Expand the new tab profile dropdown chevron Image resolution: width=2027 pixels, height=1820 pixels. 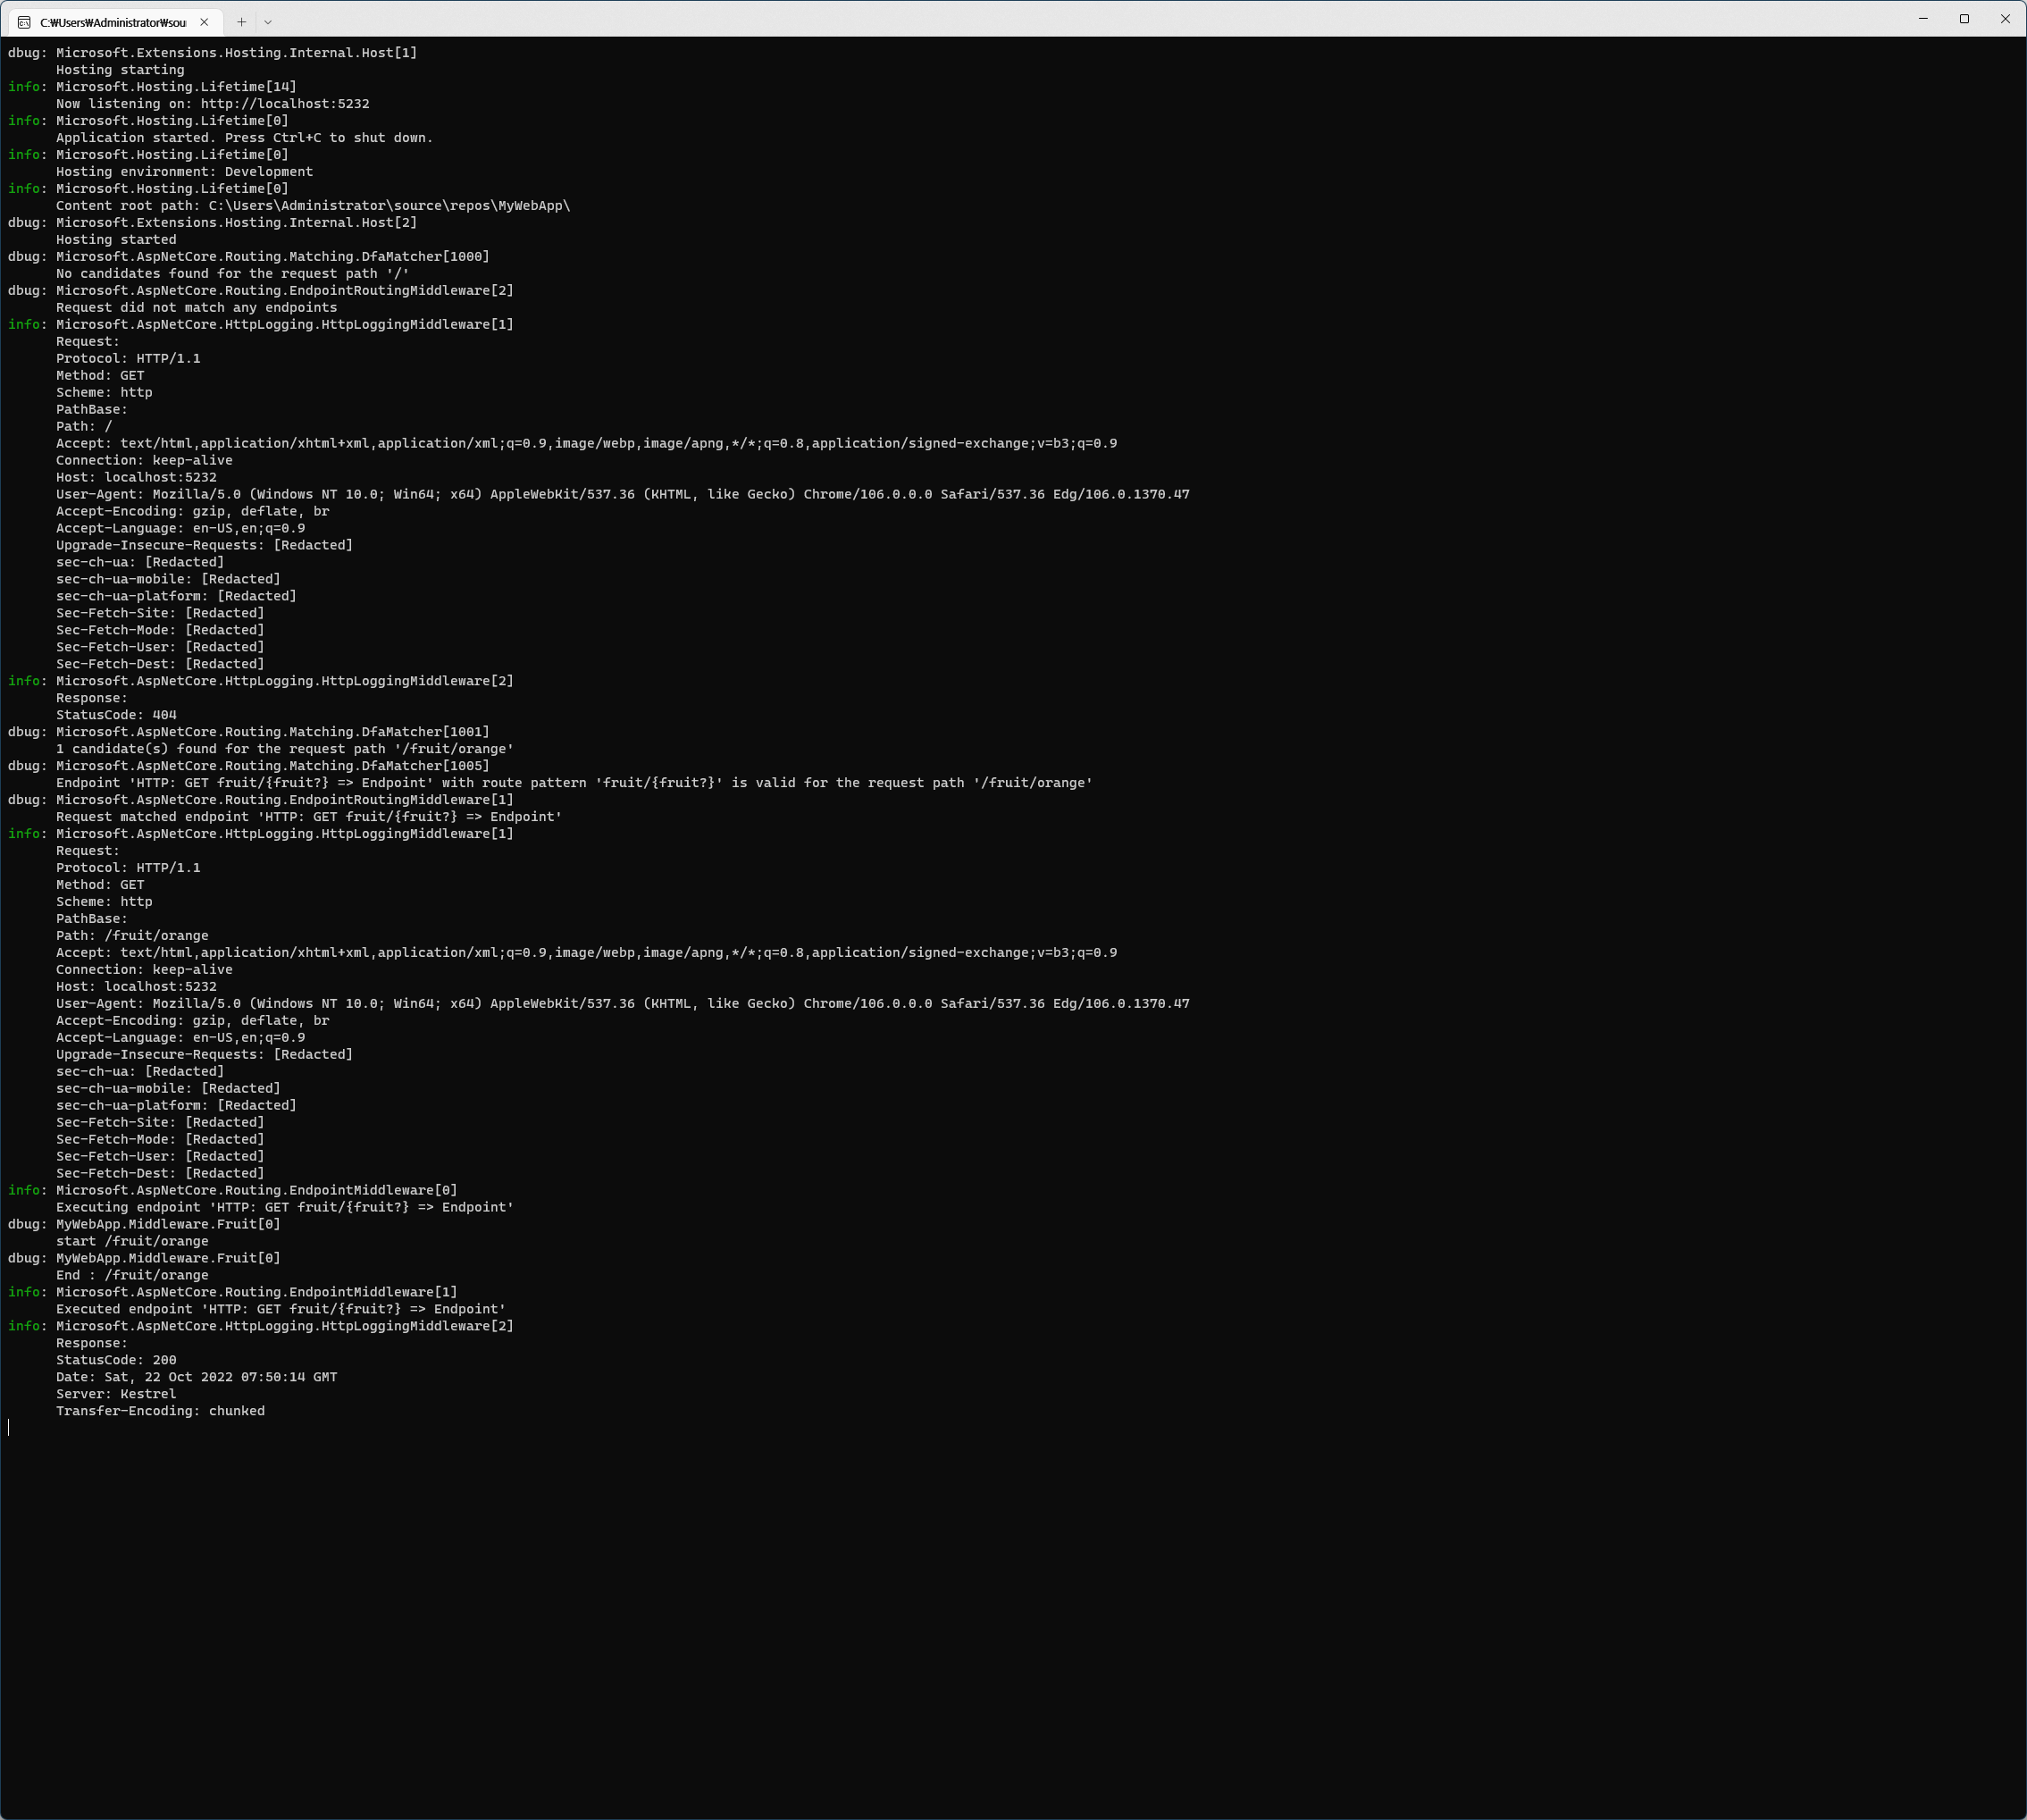tap(268, 22)
